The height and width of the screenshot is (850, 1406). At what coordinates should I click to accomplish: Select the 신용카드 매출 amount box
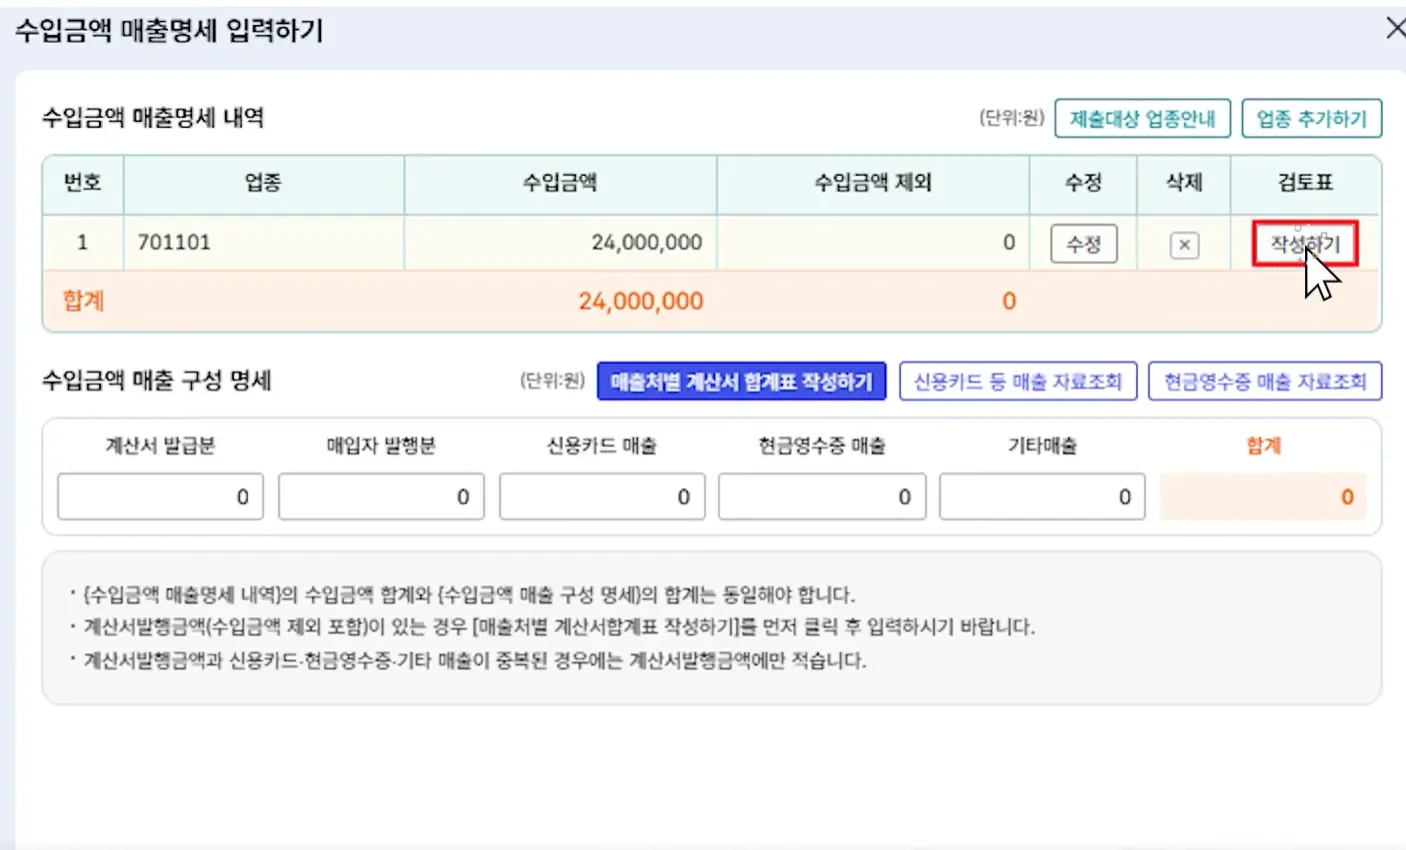[601, 497]
